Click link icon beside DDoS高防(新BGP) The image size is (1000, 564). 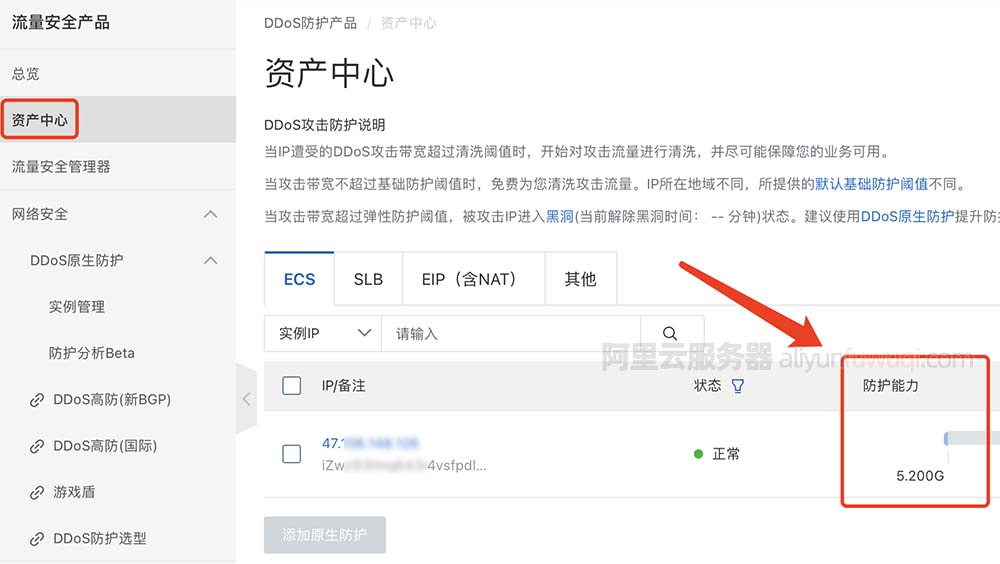tap(37, 400)
